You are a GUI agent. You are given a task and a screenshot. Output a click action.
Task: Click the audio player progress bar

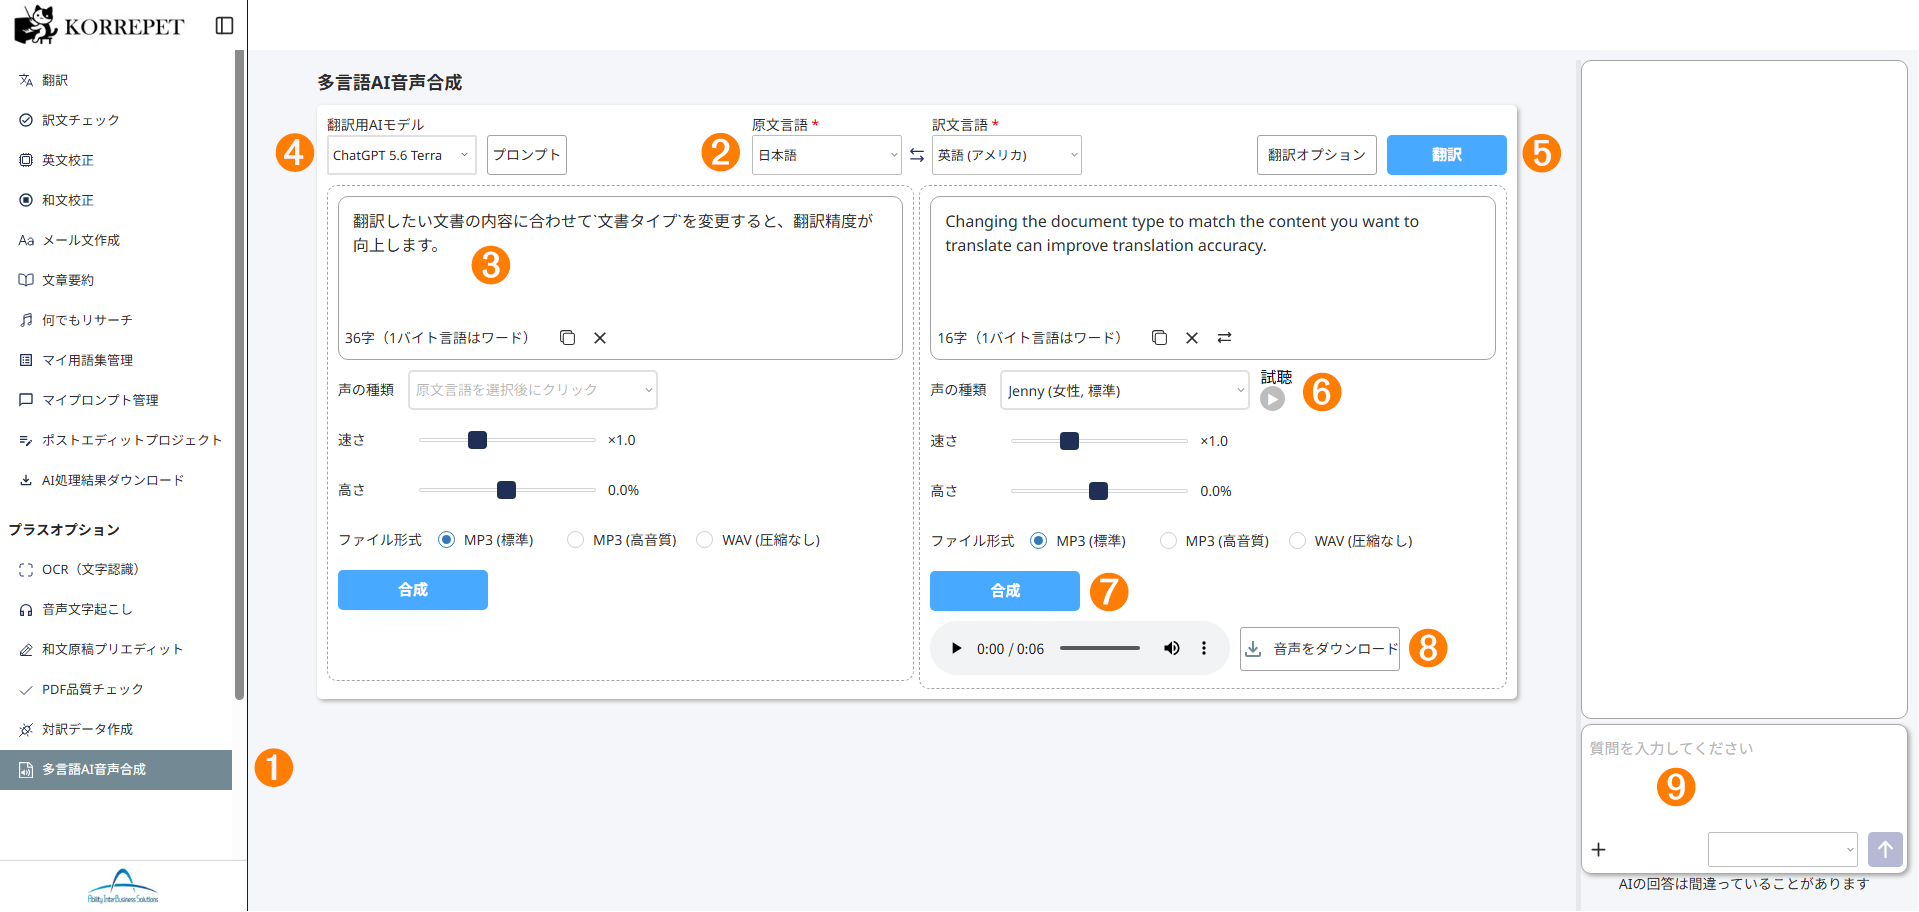click(x=1100, y=649)
